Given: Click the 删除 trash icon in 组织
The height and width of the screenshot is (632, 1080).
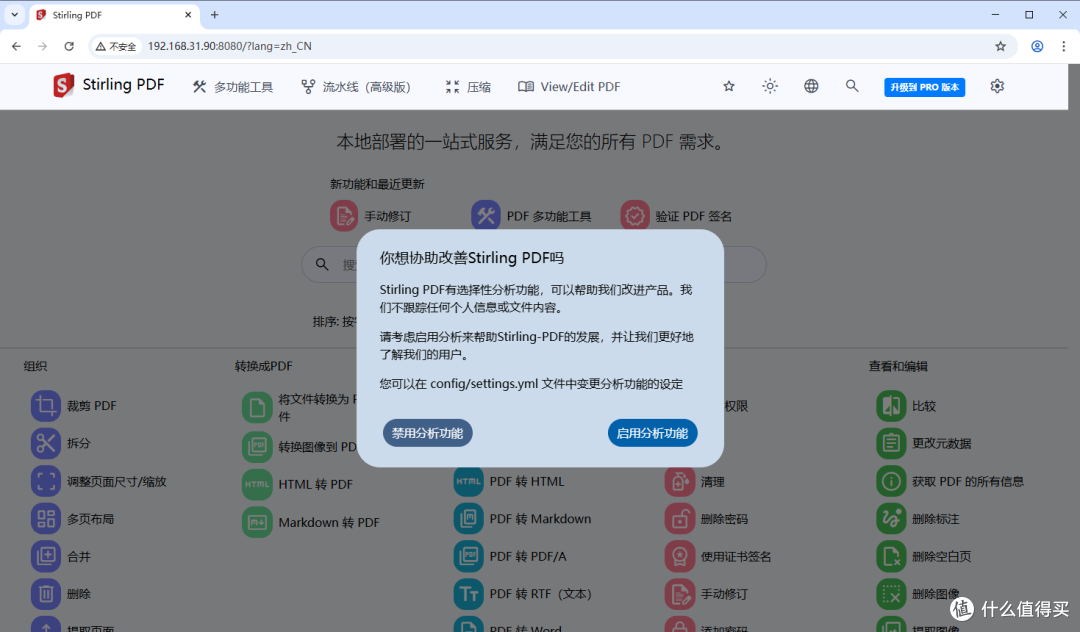Looking at the screenshot, I should click(x=45, y=593).
